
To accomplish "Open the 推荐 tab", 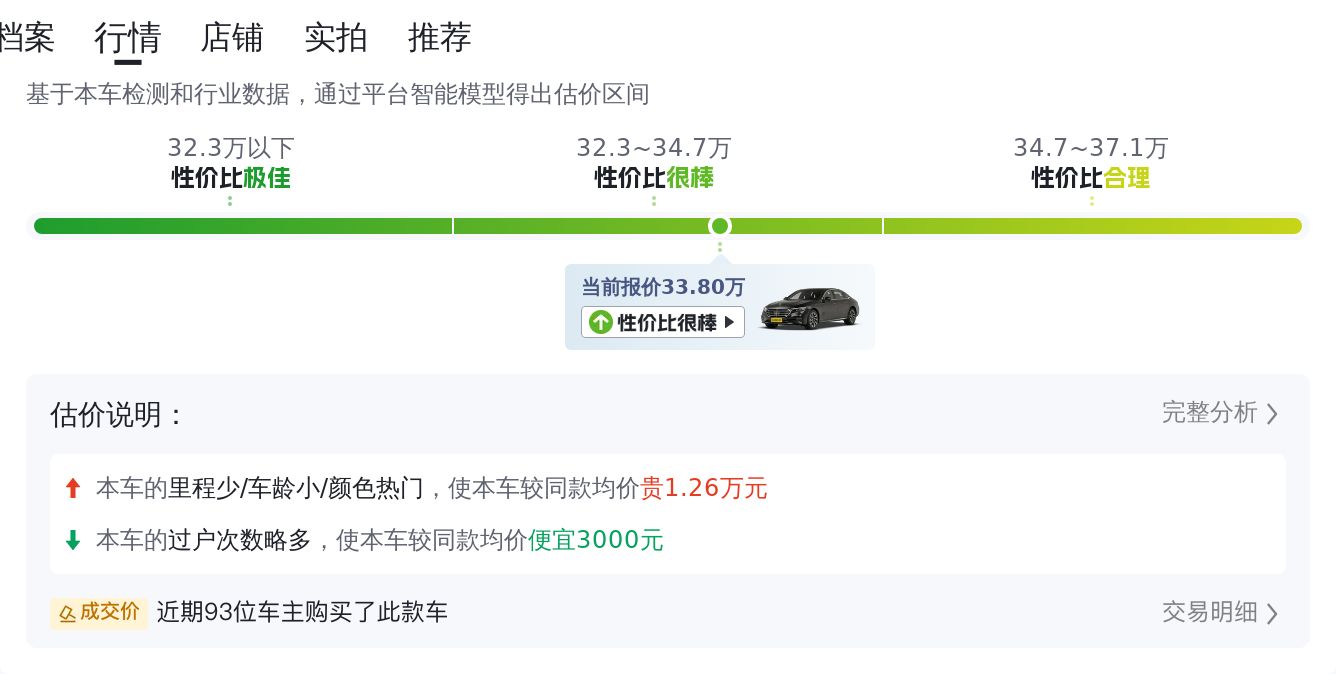I will [x=440, y=38].
